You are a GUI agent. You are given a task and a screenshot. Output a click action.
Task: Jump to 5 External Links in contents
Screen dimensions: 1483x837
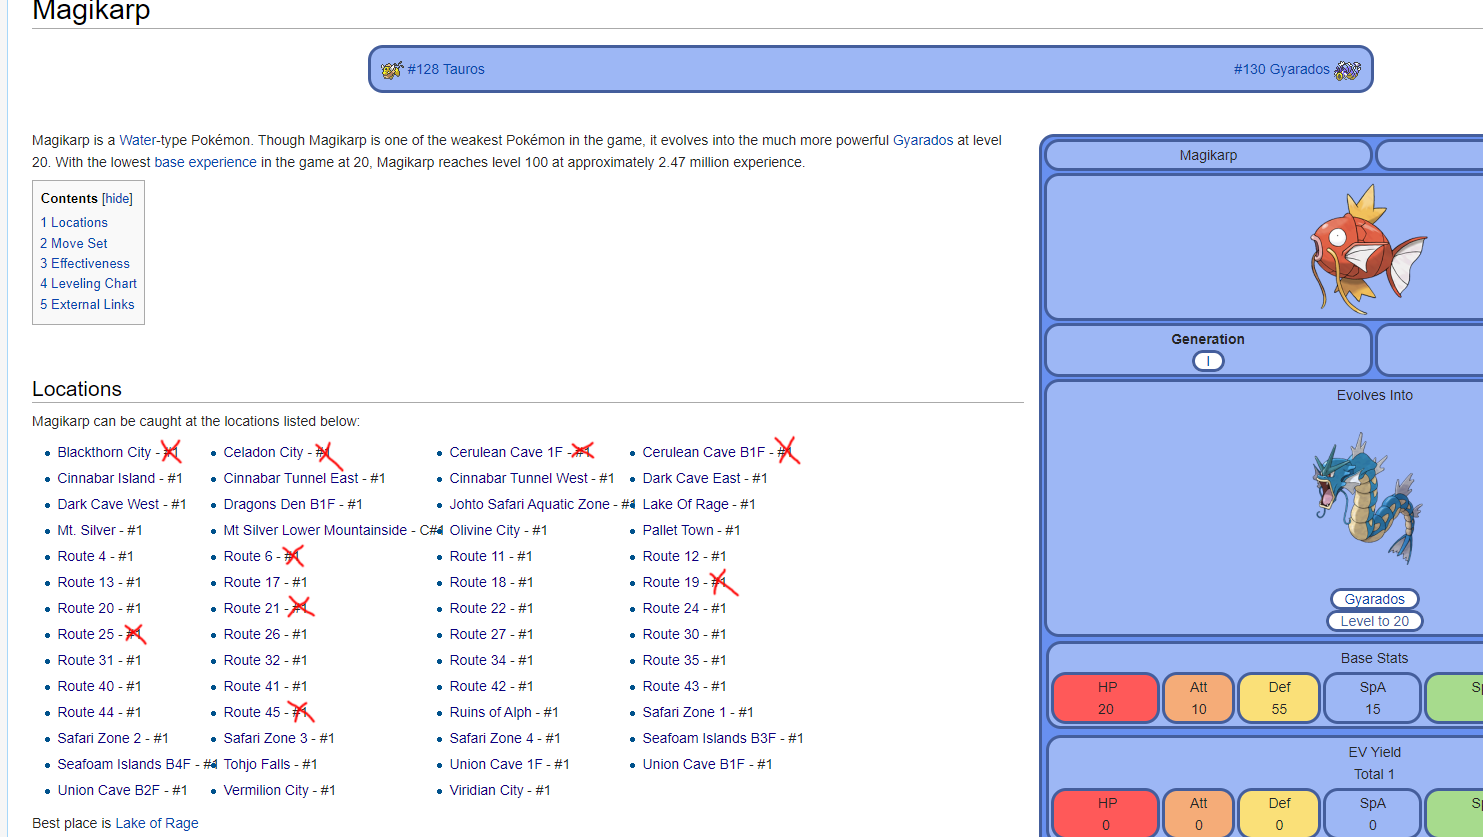click(87, 304)
